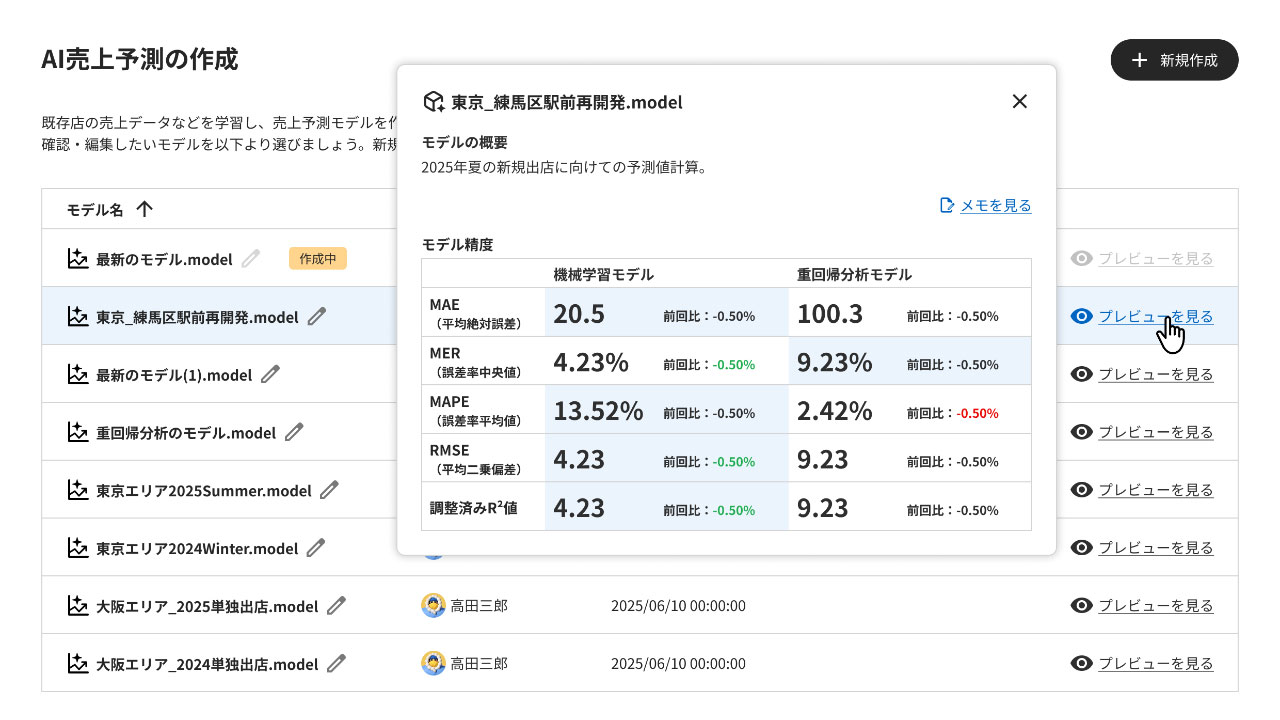Open プレビューを見る for 大阪エリア_2025単独出店.model
1280x720 pixels.
tap(1155, 606)
